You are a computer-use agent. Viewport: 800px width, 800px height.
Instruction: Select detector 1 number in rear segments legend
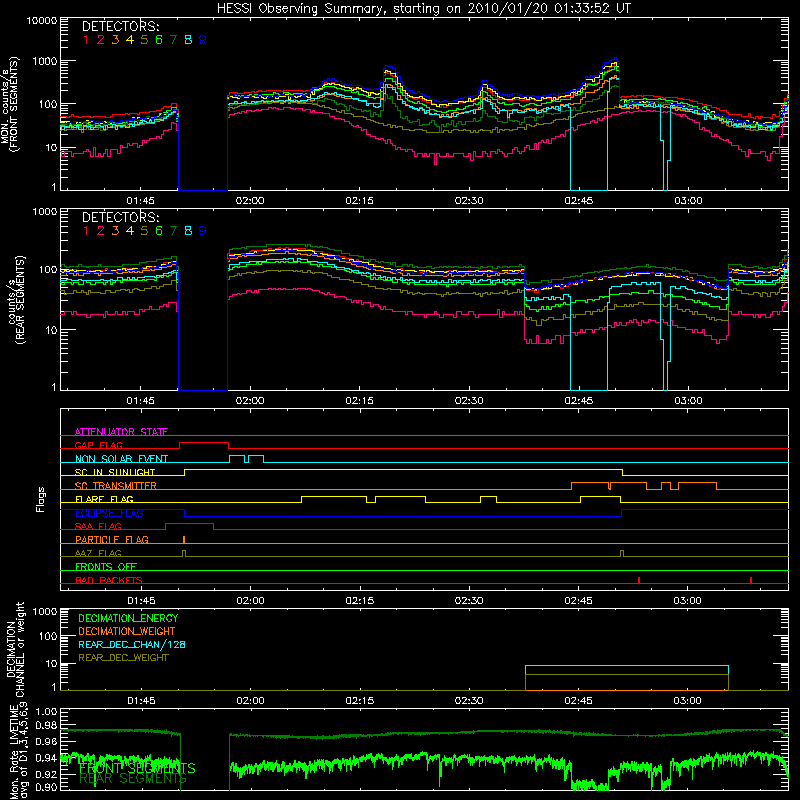point(86,231)
